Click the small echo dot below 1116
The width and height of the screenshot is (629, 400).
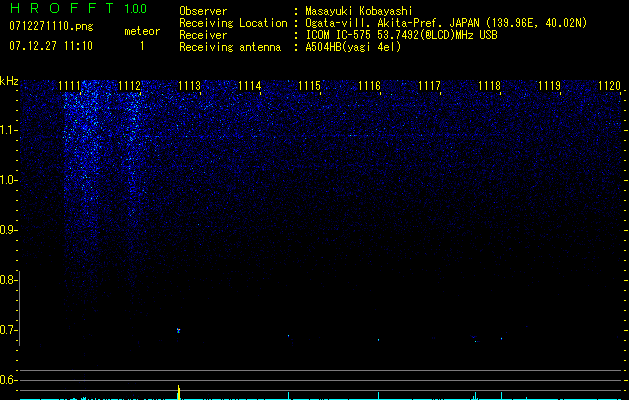[378, 340]
